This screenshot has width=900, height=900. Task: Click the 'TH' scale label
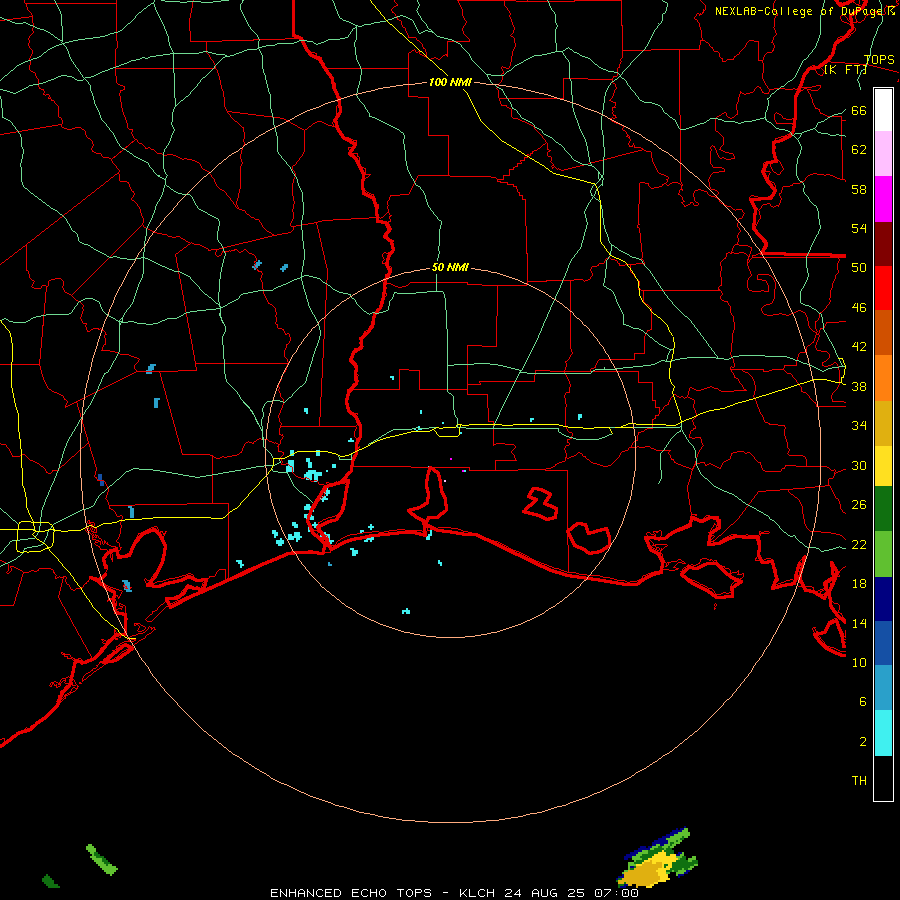pos(859,781)
